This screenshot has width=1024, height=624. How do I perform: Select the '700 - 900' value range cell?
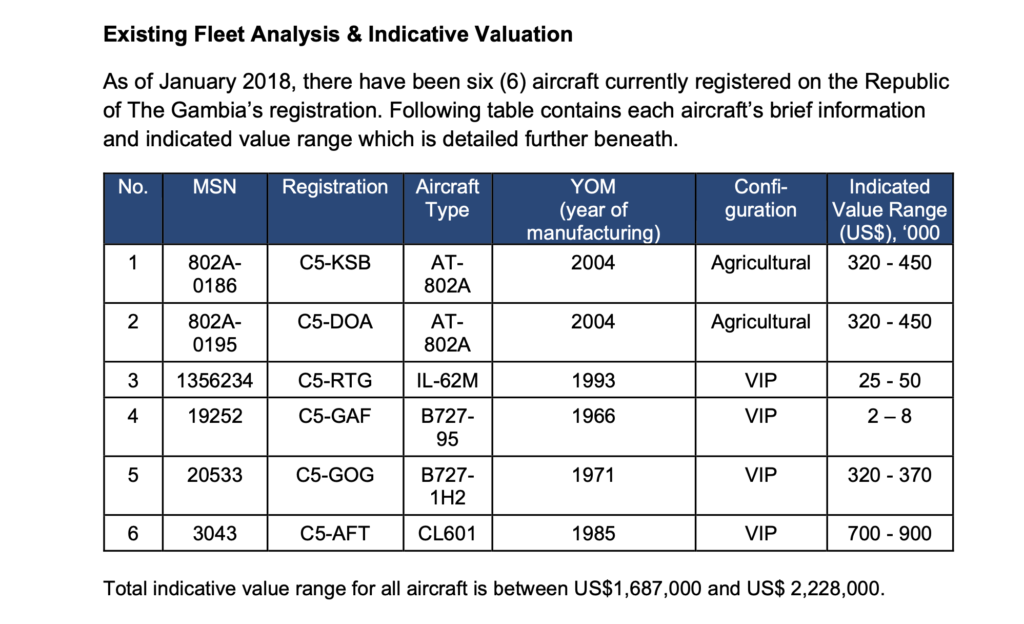[889, 534]
